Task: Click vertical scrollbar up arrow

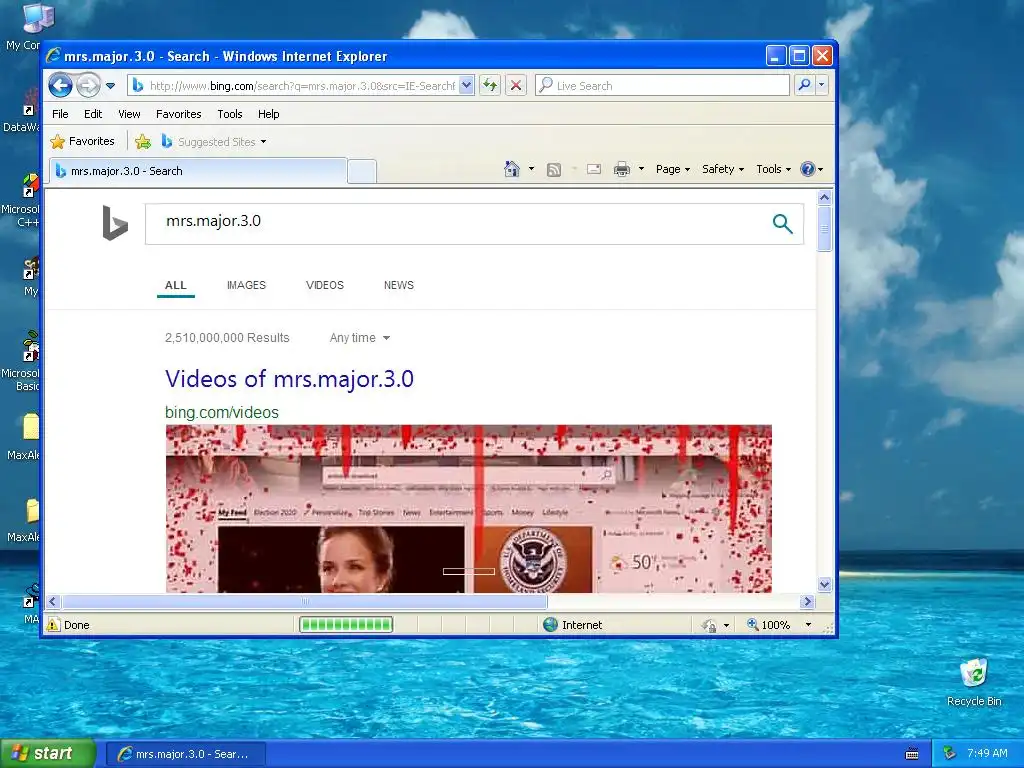Action: 824,197
